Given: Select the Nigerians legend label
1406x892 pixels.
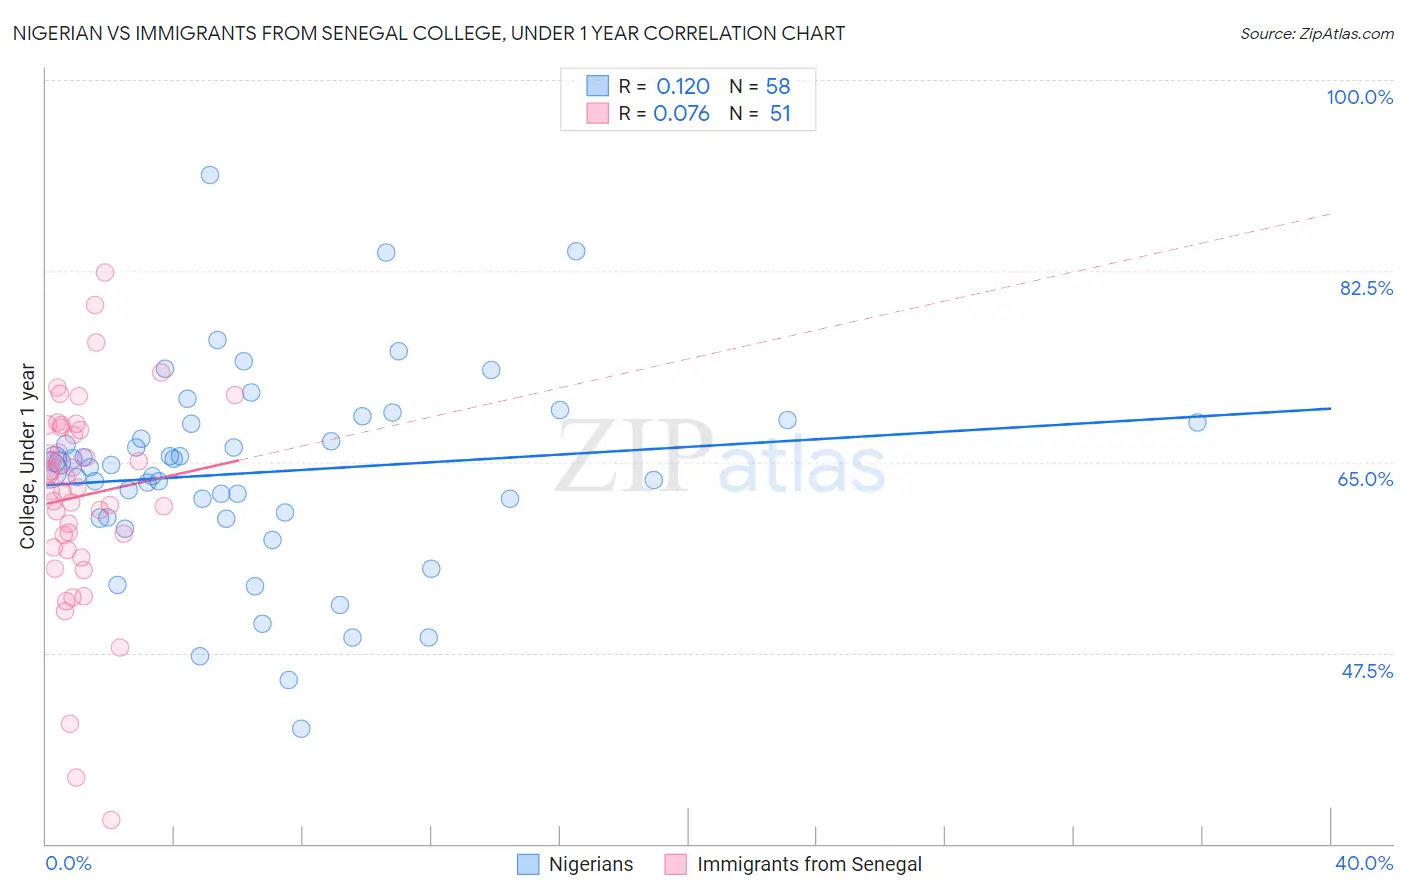Looking at the screenshot, I should pos(591,864).
